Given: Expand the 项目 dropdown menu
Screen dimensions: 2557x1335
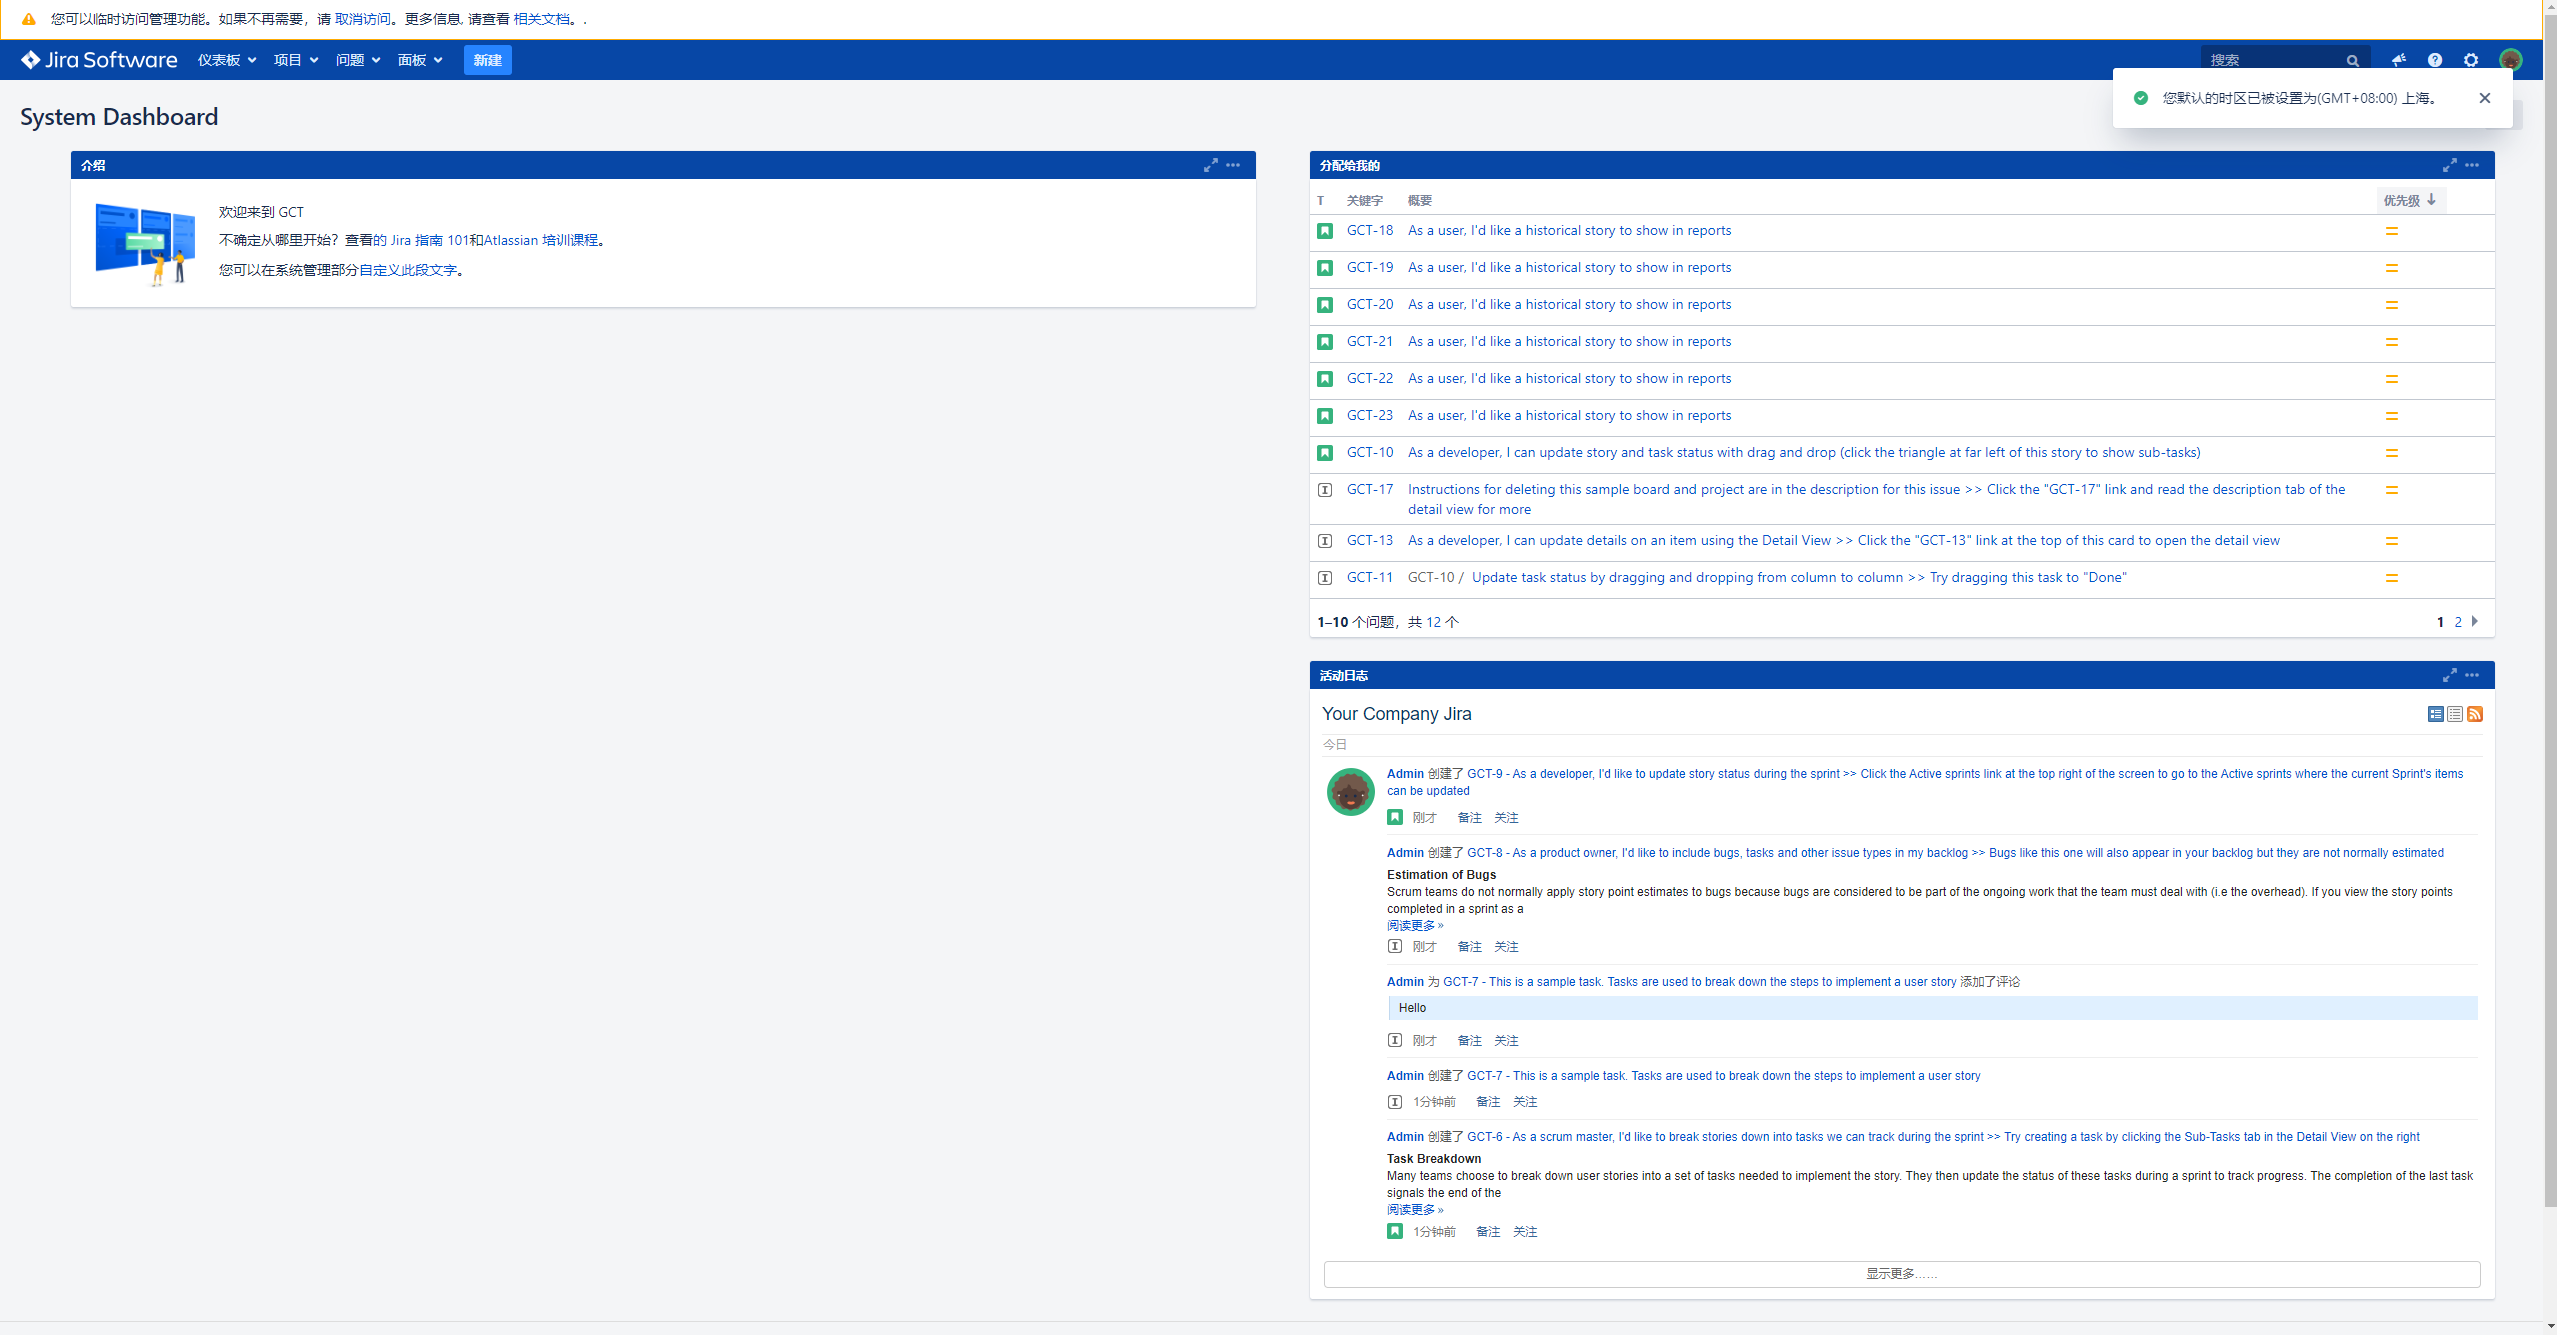Looking at the screenshot, I should (296, 60).
